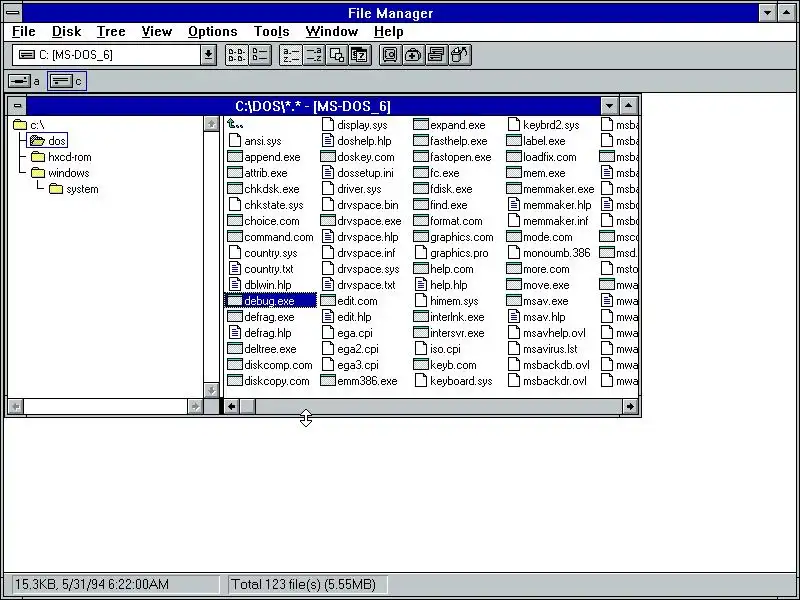The width and height of the screenshot is (800, 600).
Task: Open the Tools menu
Action: (x=271, y=32)
